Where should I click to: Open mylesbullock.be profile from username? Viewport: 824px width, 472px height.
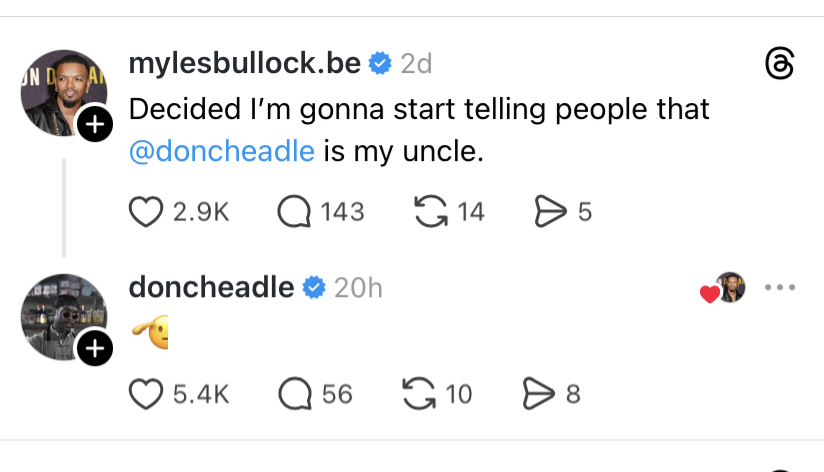coord(244,63)
